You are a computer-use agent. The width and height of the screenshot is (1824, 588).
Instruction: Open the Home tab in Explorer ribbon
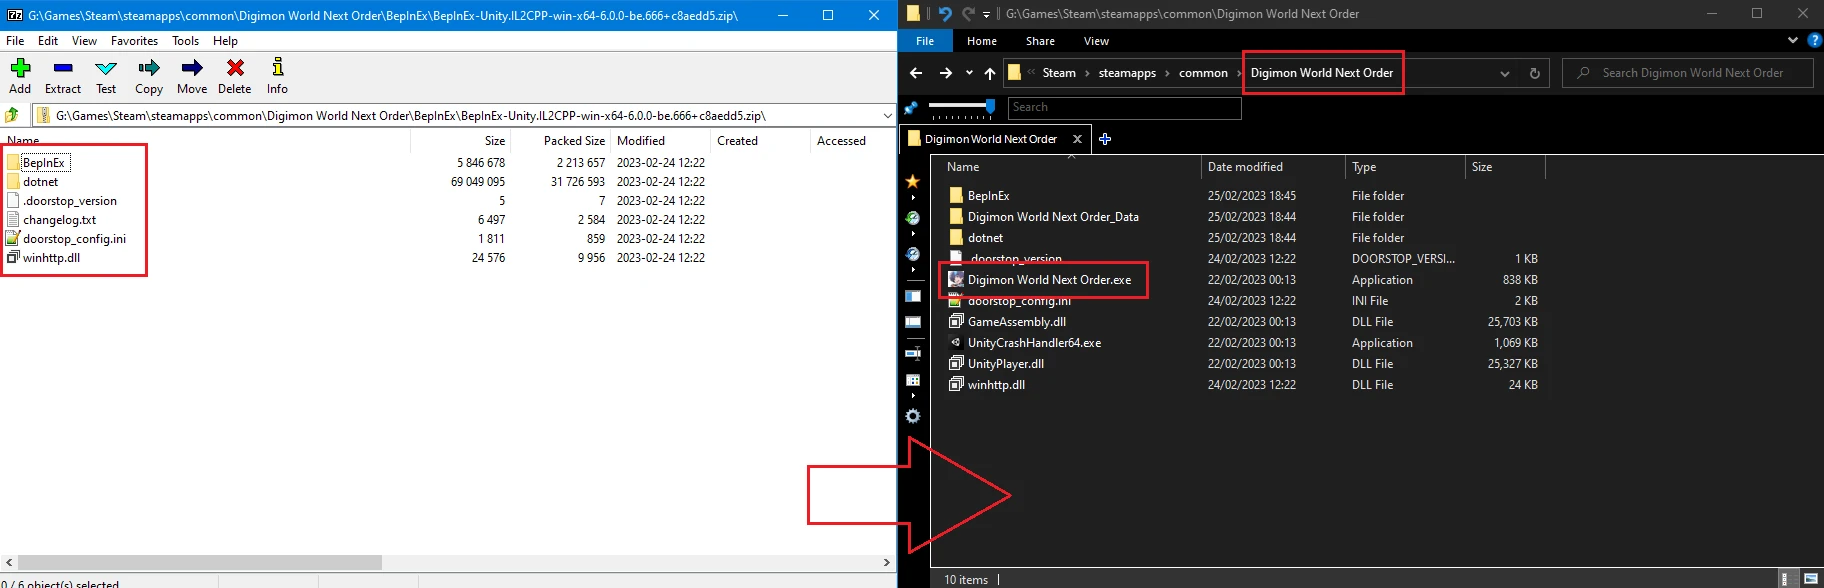982,41
